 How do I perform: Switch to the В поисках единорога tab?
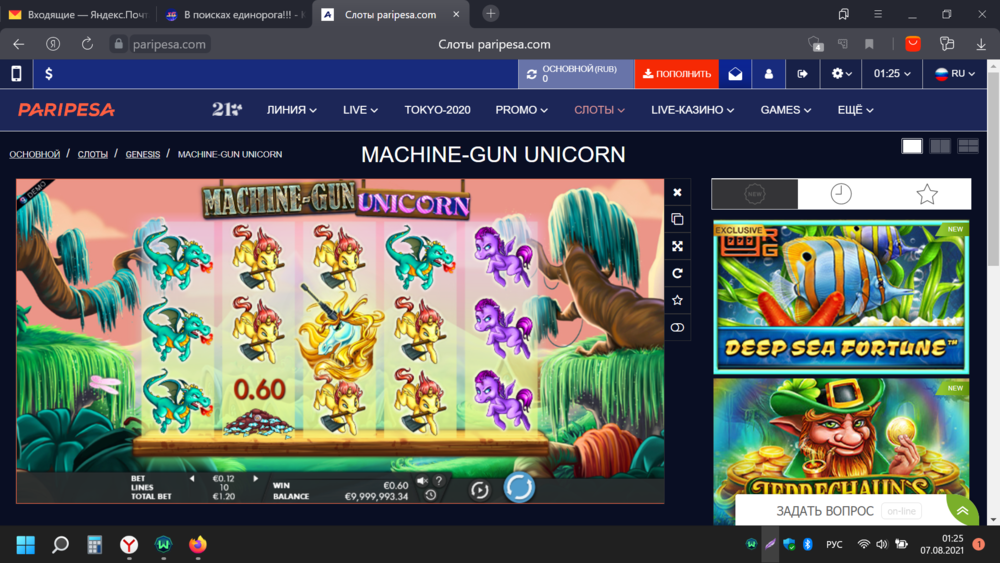pos(234,15)
